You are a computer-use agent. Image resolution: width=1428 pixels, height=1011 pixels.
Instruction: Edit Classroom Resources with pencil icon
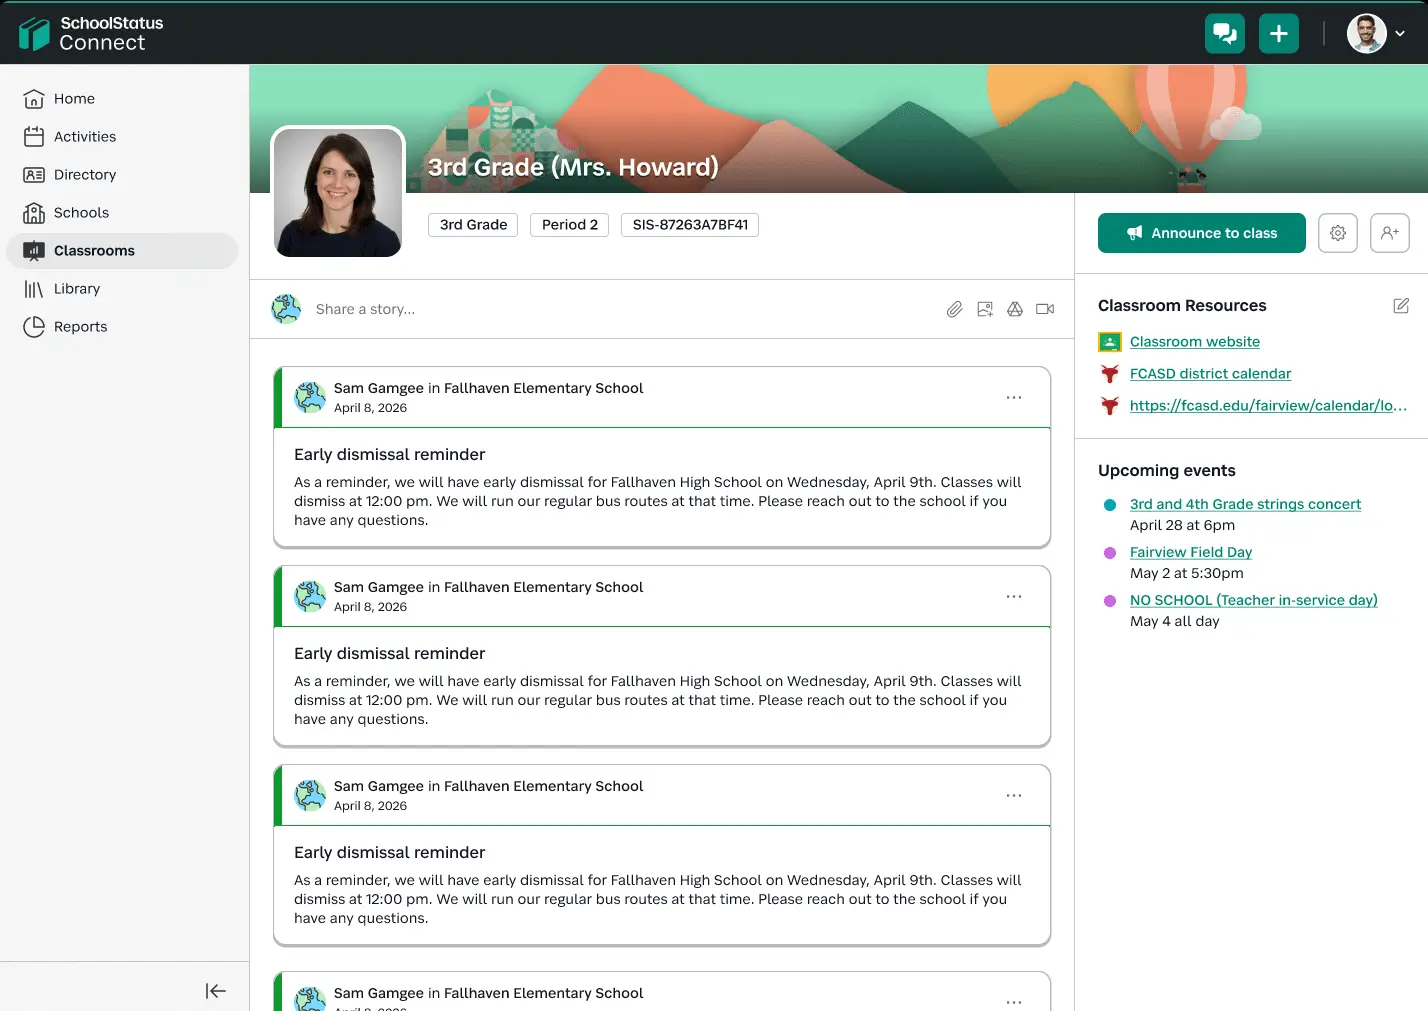tap(1401, 306)
